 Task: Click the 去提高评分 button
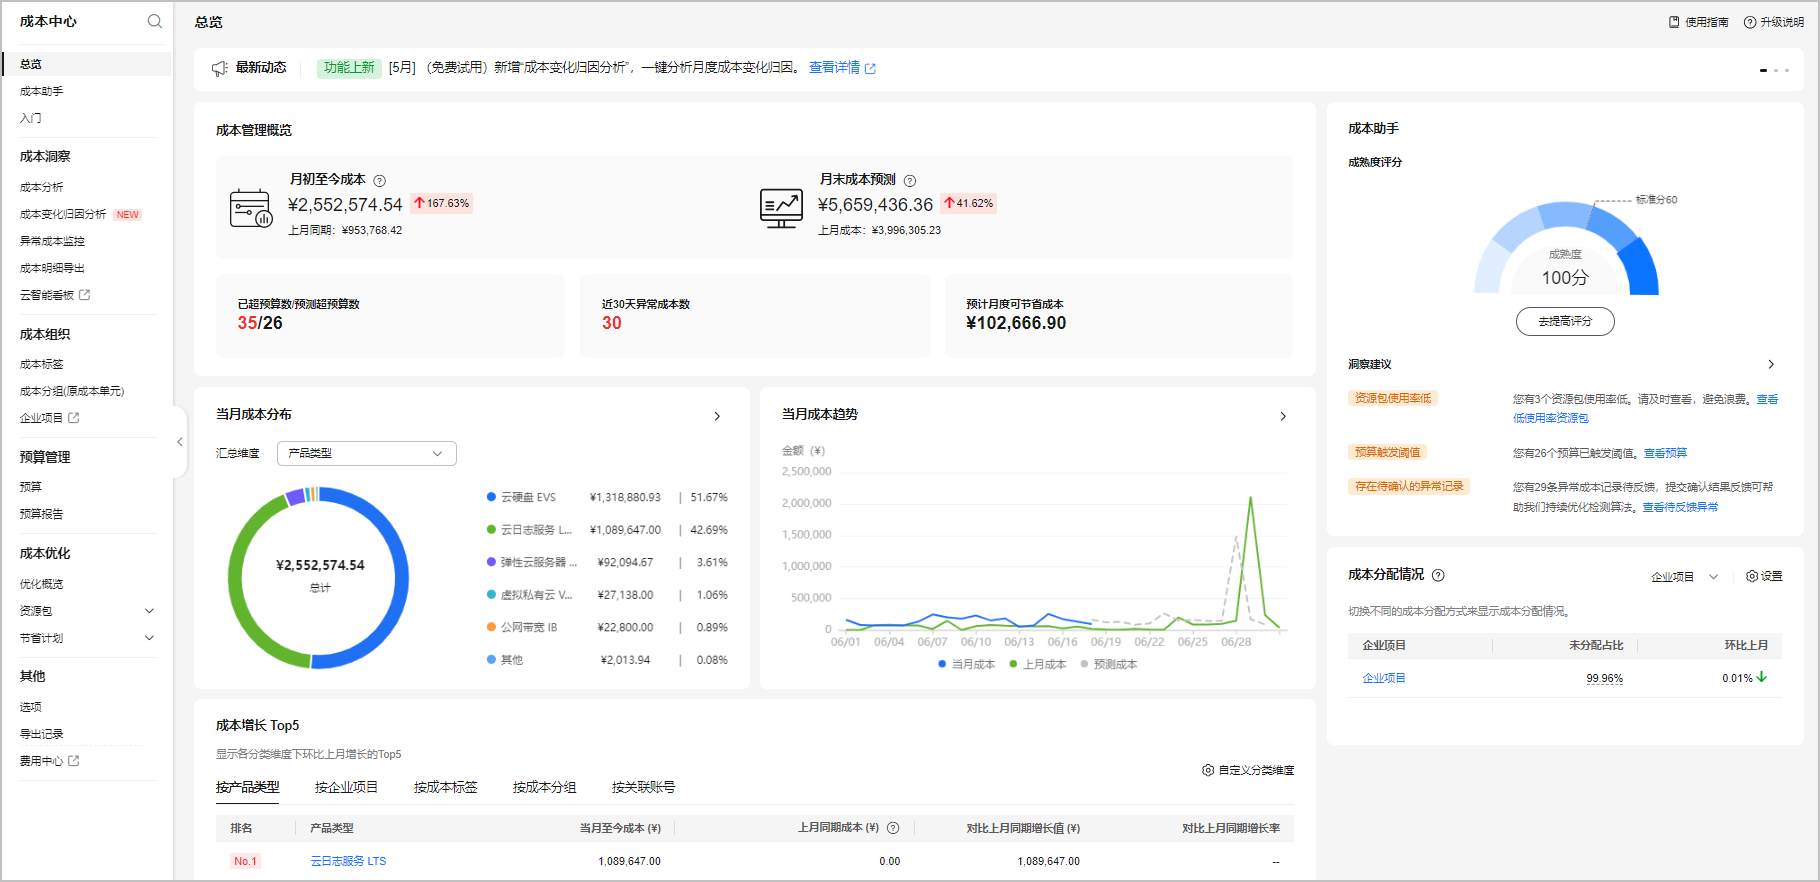click(1565, 321)
